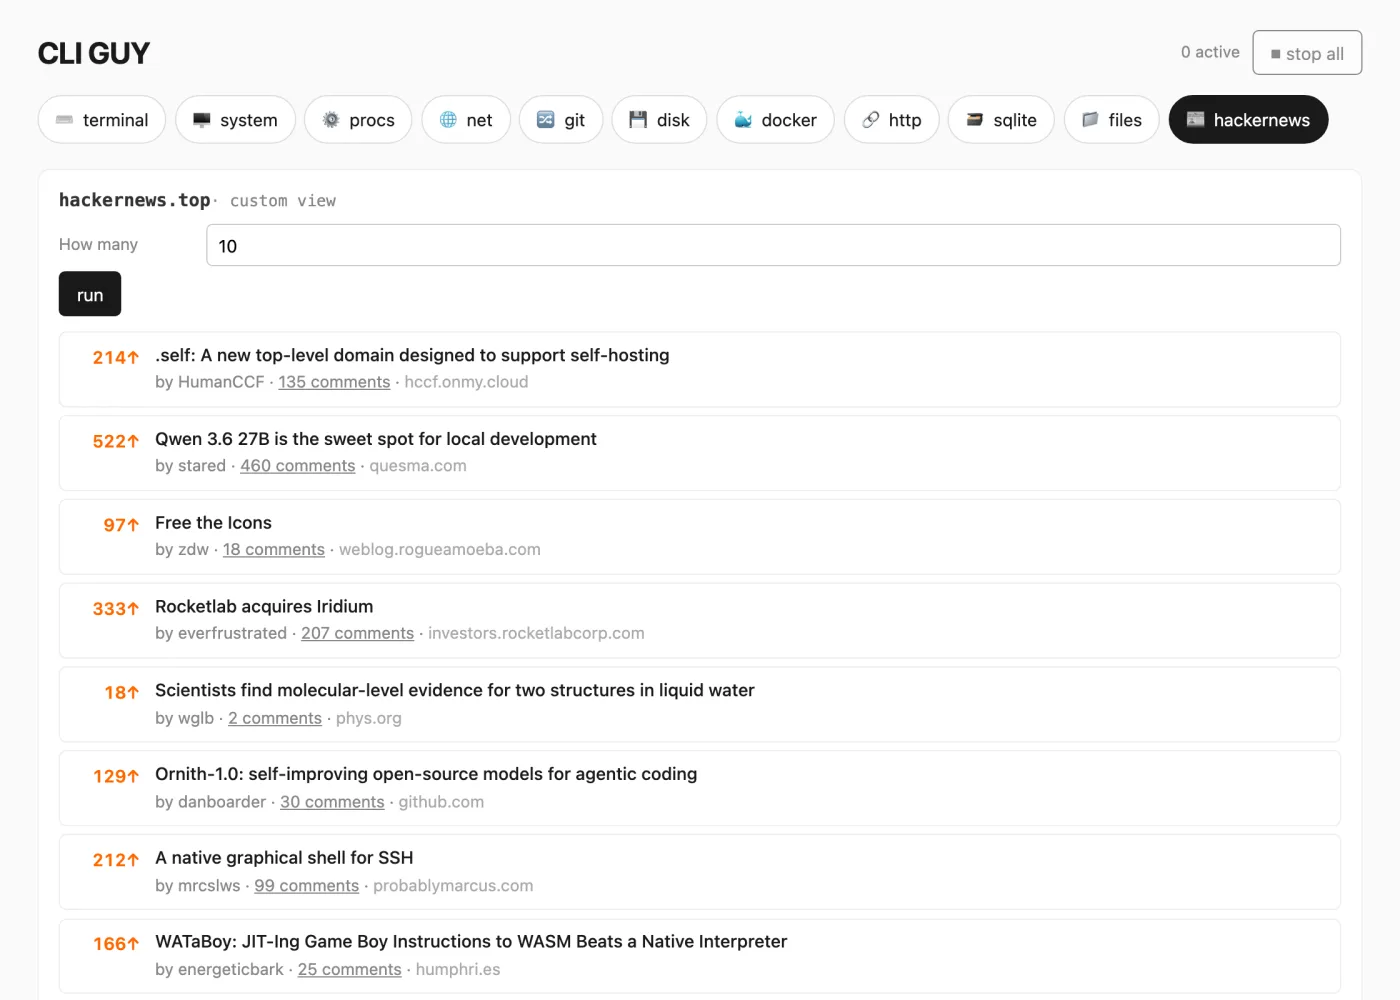Click the 0 active status text
This screenshot has height=1000, width=1400.
(x=1210, y=52)
